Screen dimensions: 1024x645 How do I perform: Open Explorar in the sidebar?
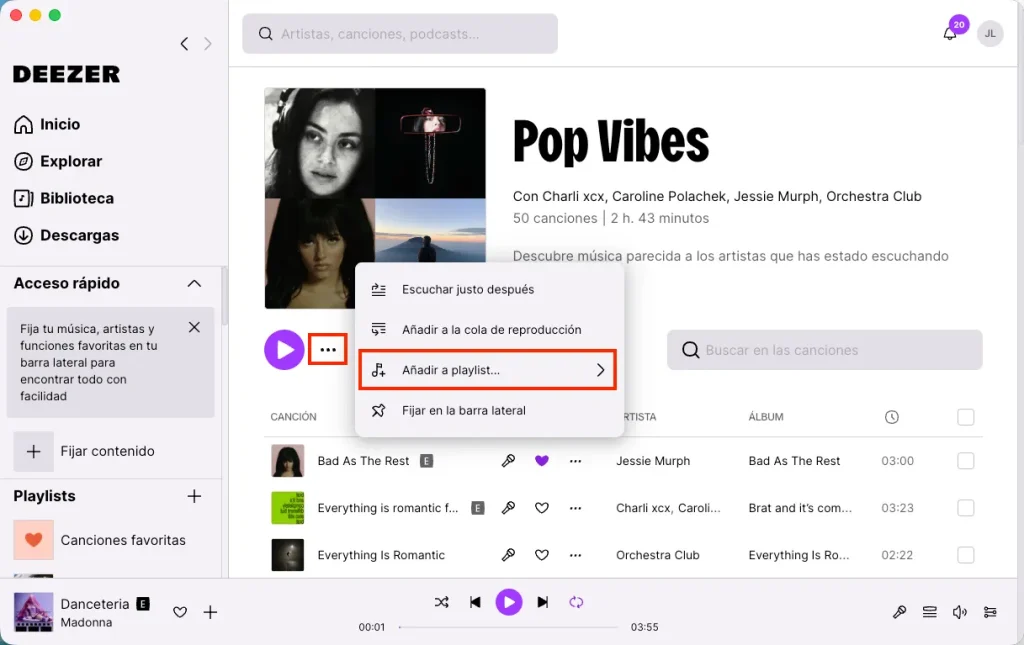[x=58, y=161]
